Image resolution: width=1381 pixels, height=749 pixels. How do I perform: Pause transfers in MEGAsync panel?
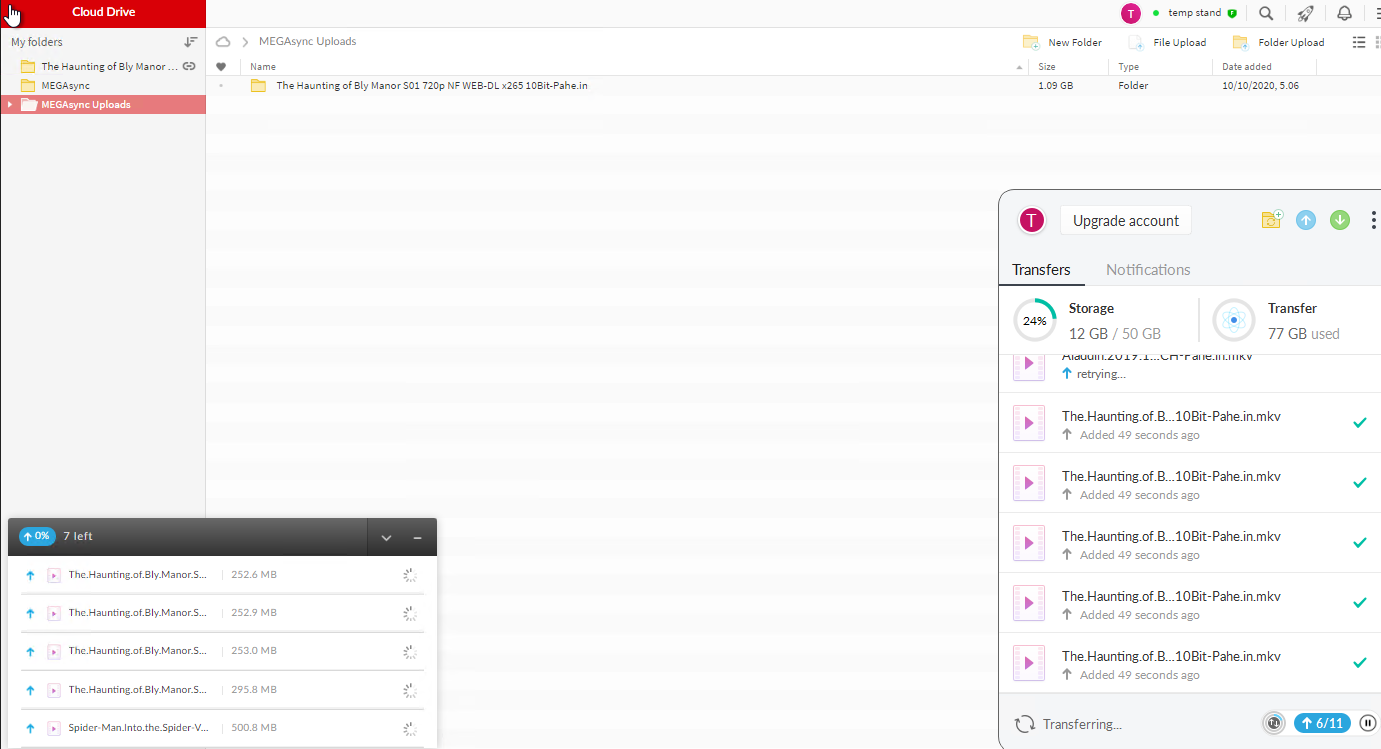pyautogui.click(x=1368, y=723)
